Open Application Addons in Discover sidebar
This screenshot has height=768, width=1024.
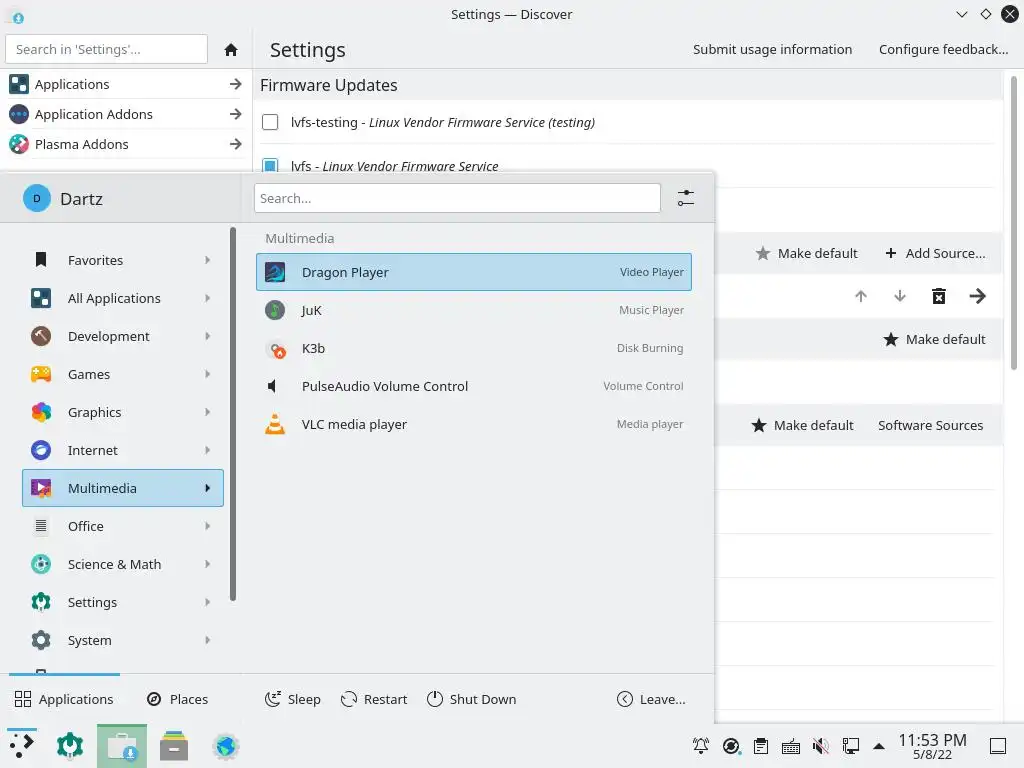point(125,114)
